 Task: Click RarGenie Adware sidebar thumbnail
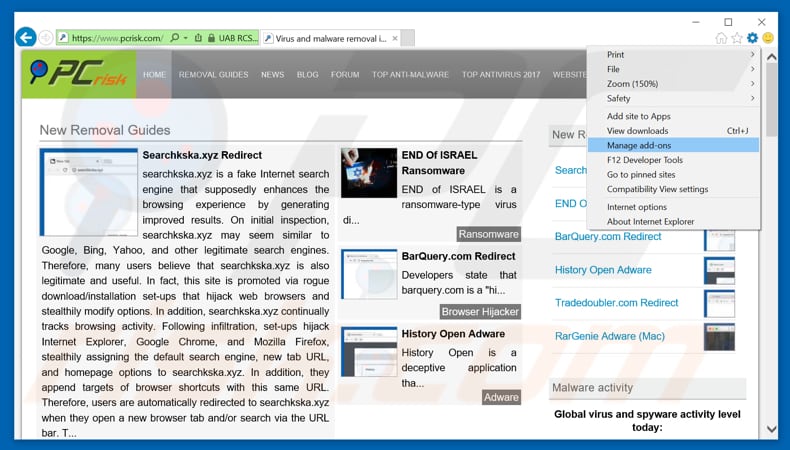click(719, 337)
